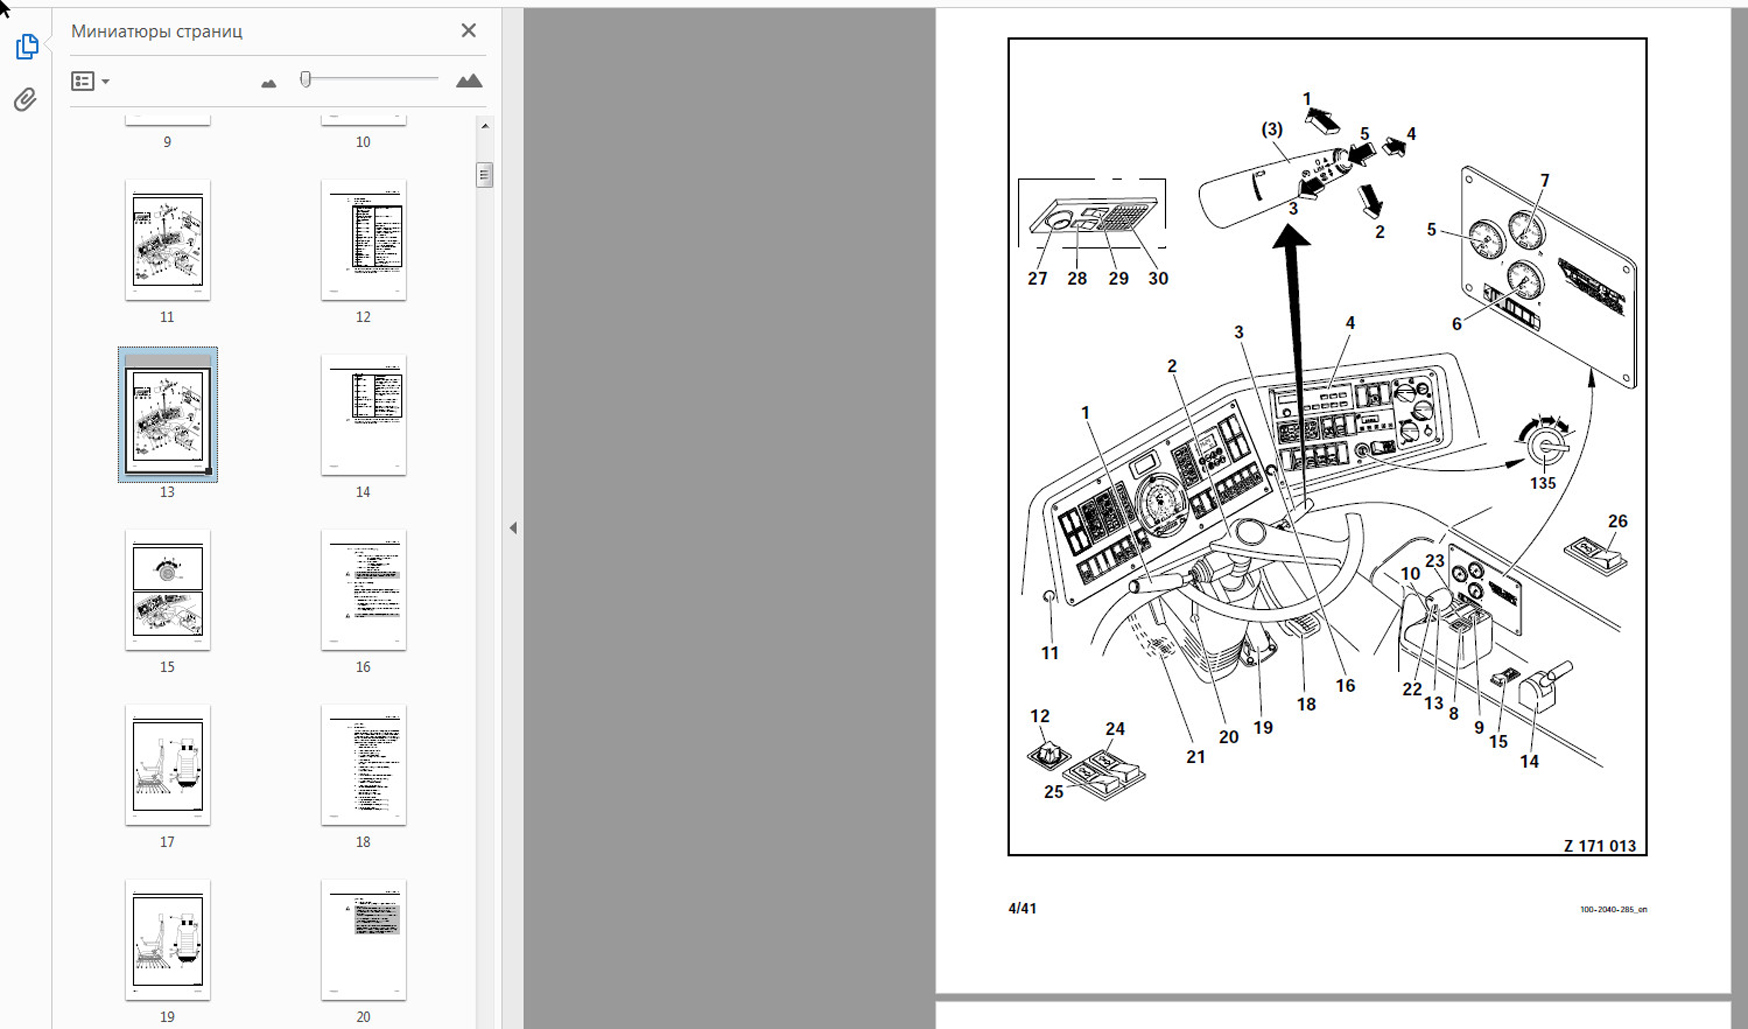Viewport: 1748px width, 1029px height.
Task: Jump to page 14 thumbnail
Action: point(363,415)
